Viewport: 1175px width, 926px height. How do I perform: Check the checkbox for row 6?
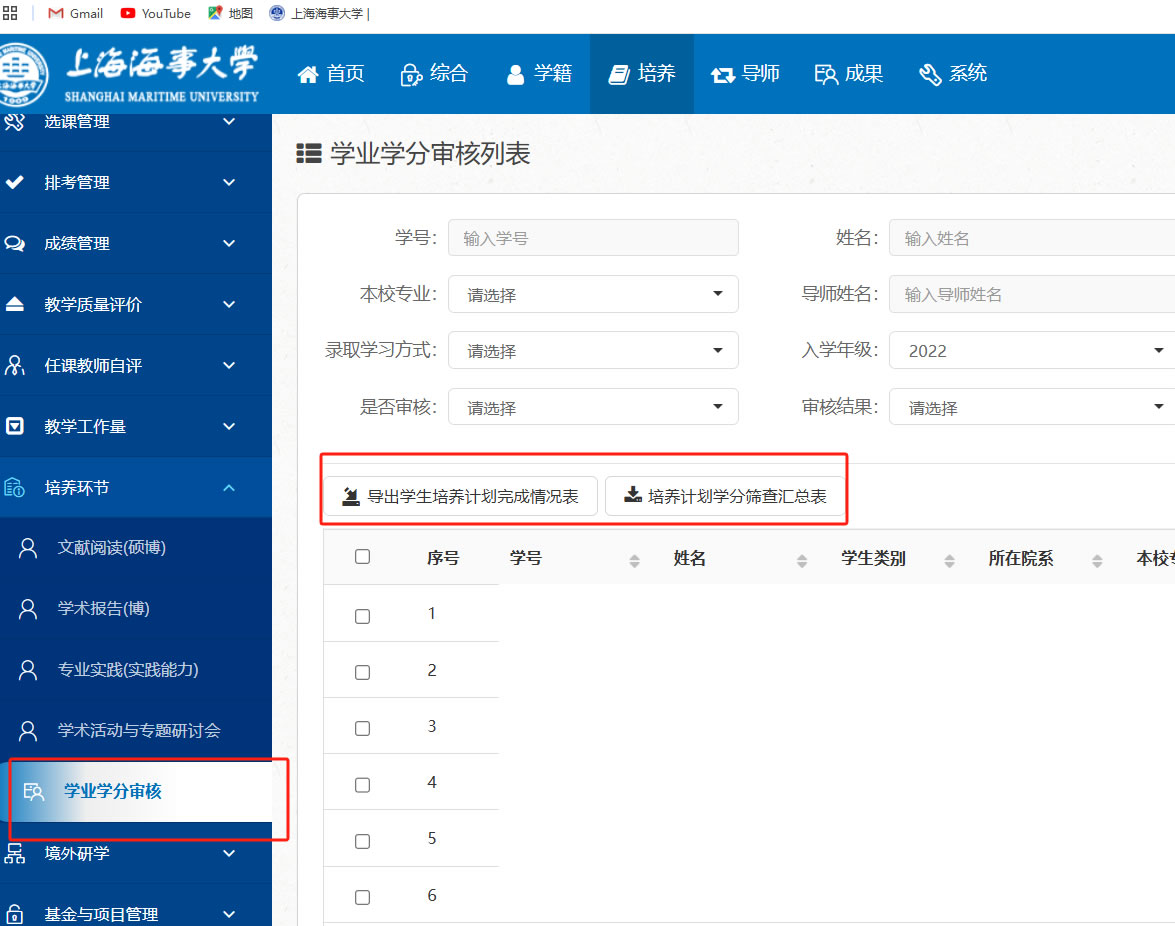363,897
